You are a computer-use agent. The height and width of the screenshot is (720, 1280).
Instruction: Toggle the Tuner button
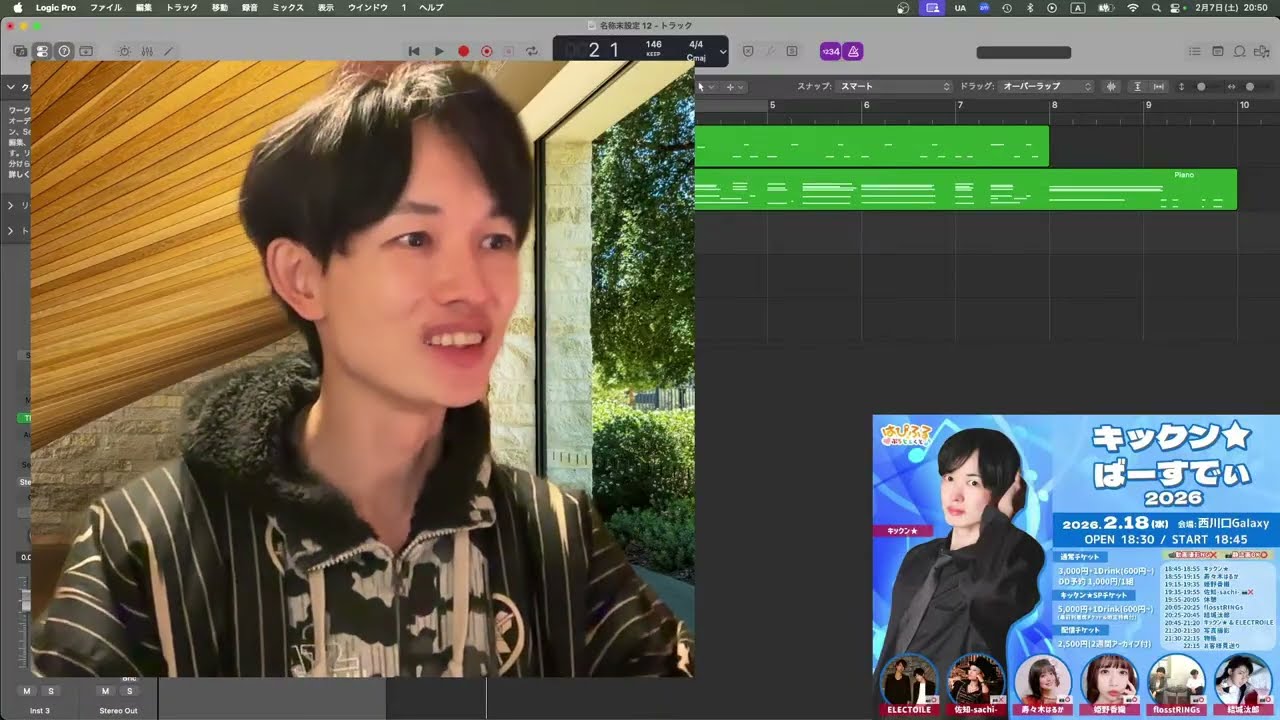[x=770, y=51]
